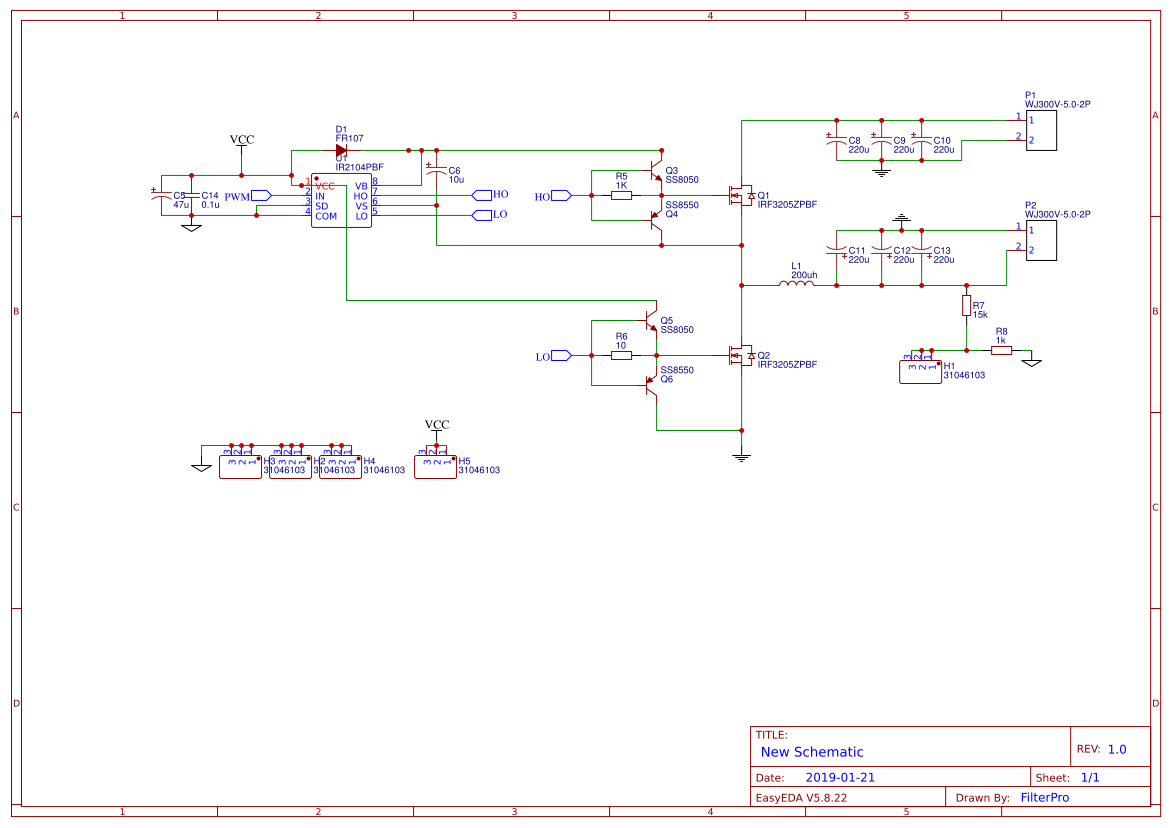Screen dimensions: 1171x828
Task: Click the PWM net port flag
Action: click(260, 196)
